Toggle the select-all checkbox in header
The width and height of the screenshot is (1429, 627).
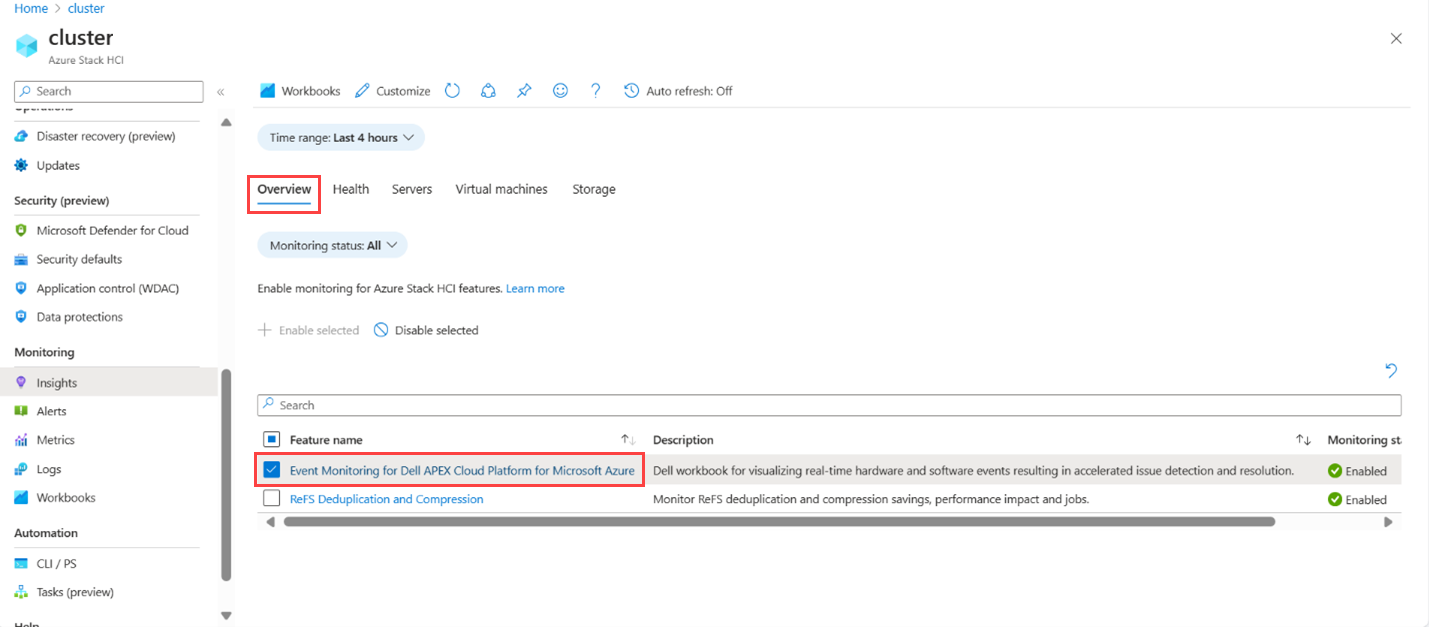272,439
